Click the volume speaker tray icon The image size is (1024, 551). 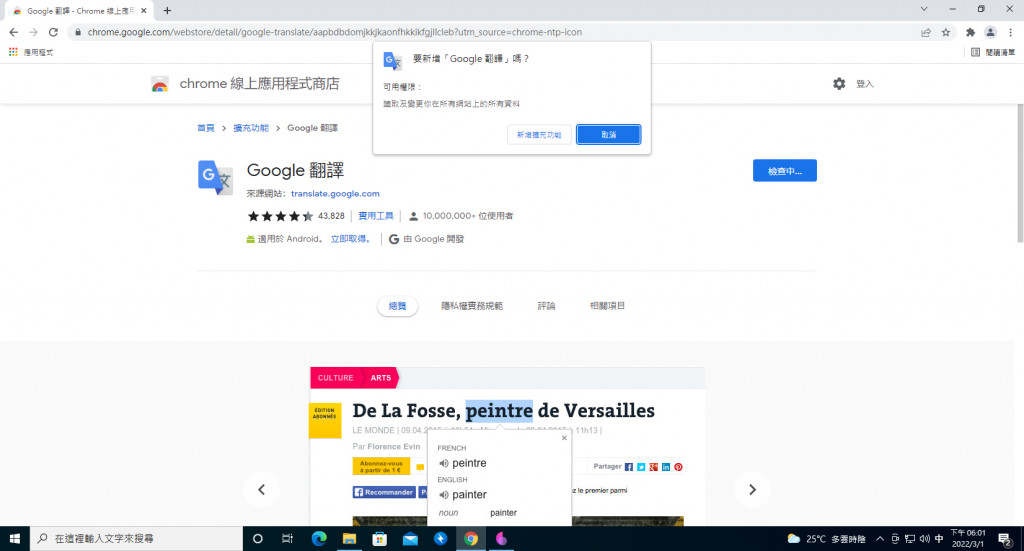coord(924,539)
